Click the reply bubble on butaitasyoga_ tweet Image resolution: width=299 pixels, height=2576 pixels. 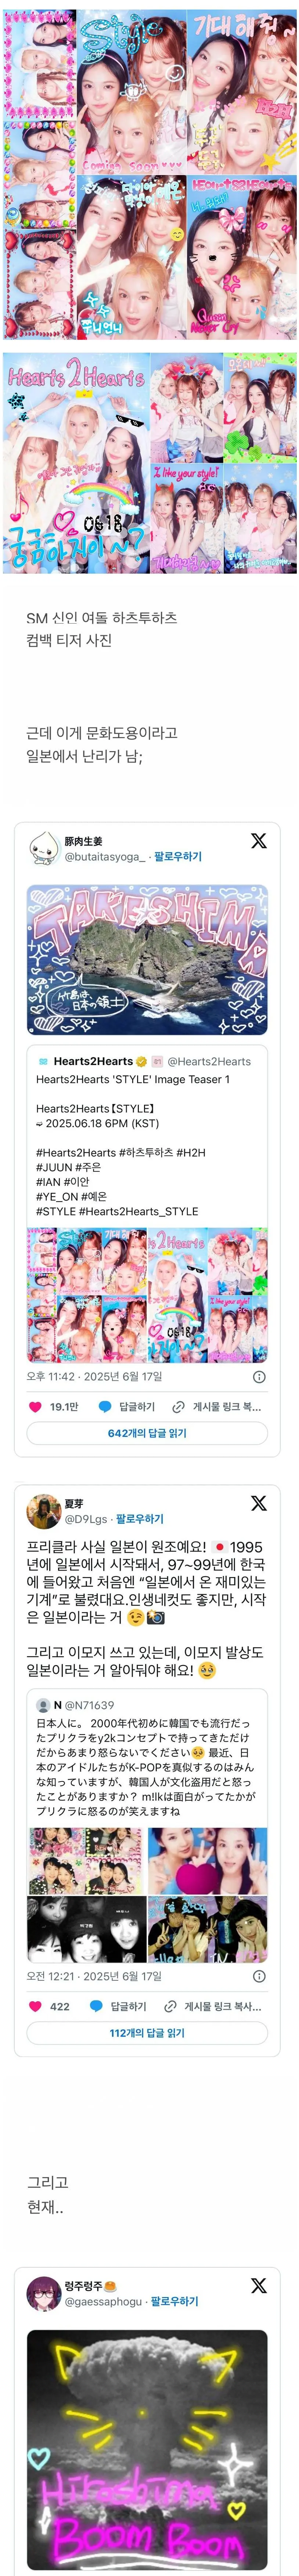pyautogui.click(x=104, y=1406)
